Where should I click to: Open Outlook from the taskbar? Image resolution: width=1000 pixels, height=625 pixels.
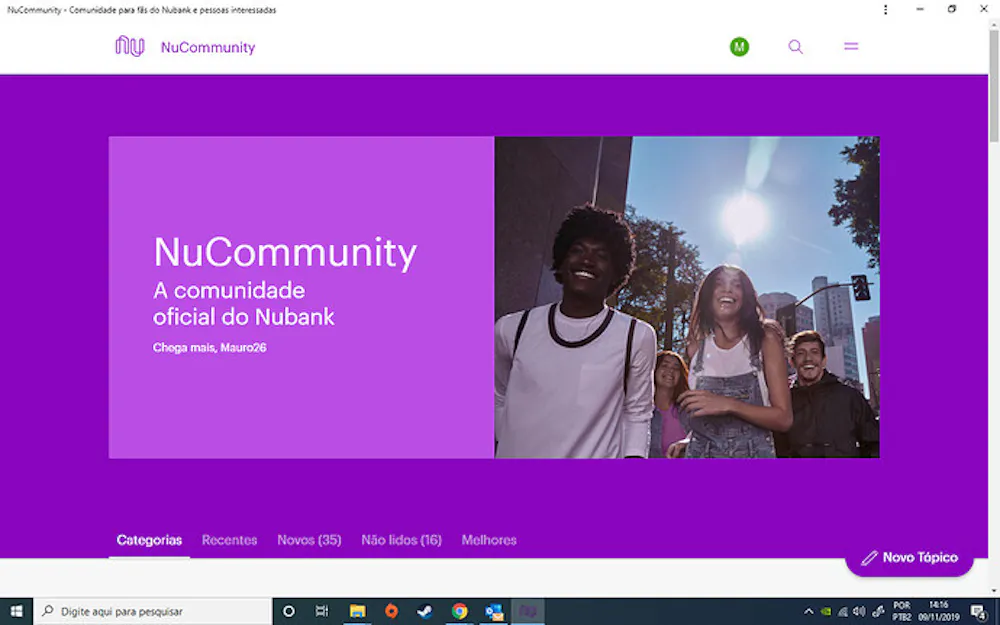pos(494,611)
